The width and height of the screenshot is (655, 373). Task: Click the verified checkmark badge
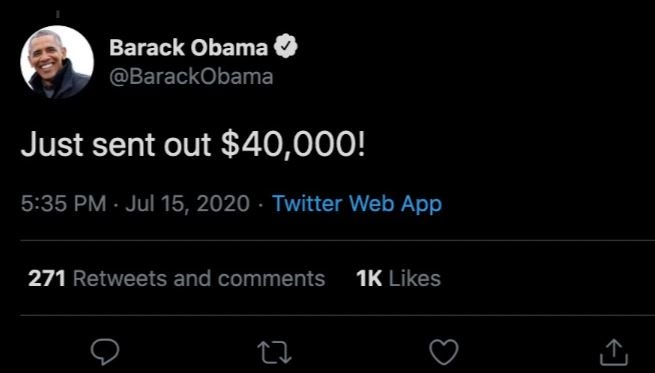click(x=286, y=46)
